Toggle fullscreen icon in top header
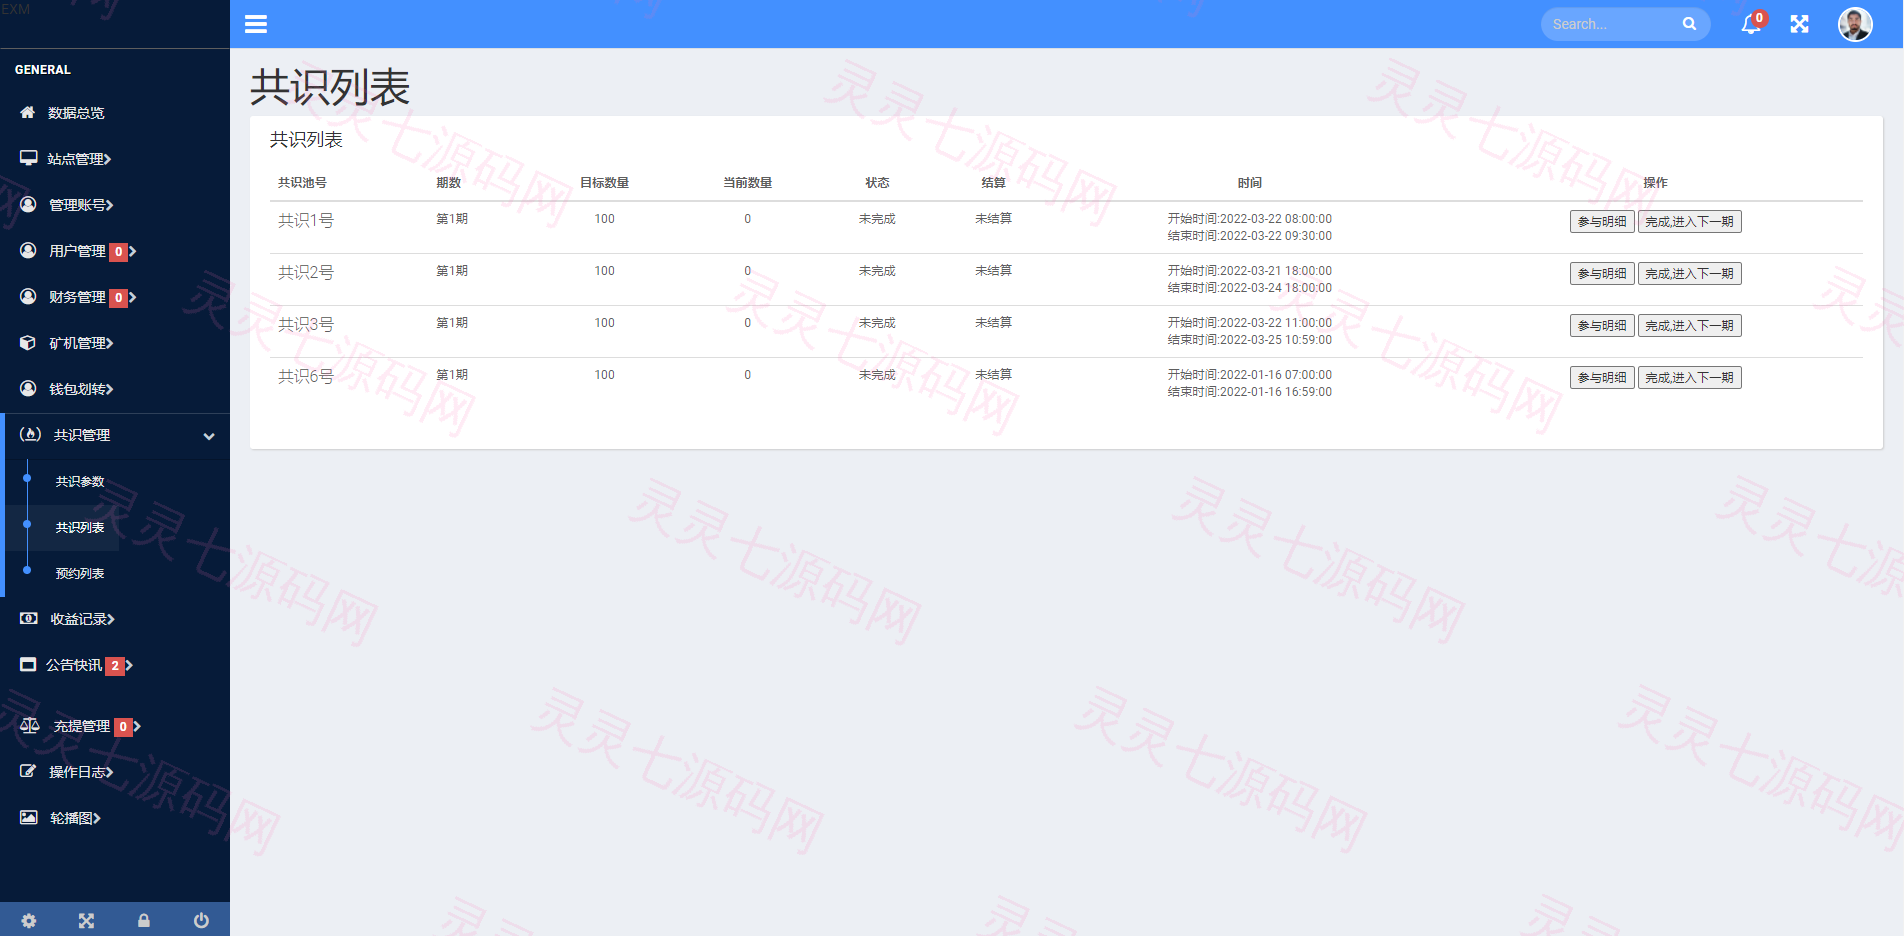The height and width of the screenshot is (936, 1904). click(1800, 24)
